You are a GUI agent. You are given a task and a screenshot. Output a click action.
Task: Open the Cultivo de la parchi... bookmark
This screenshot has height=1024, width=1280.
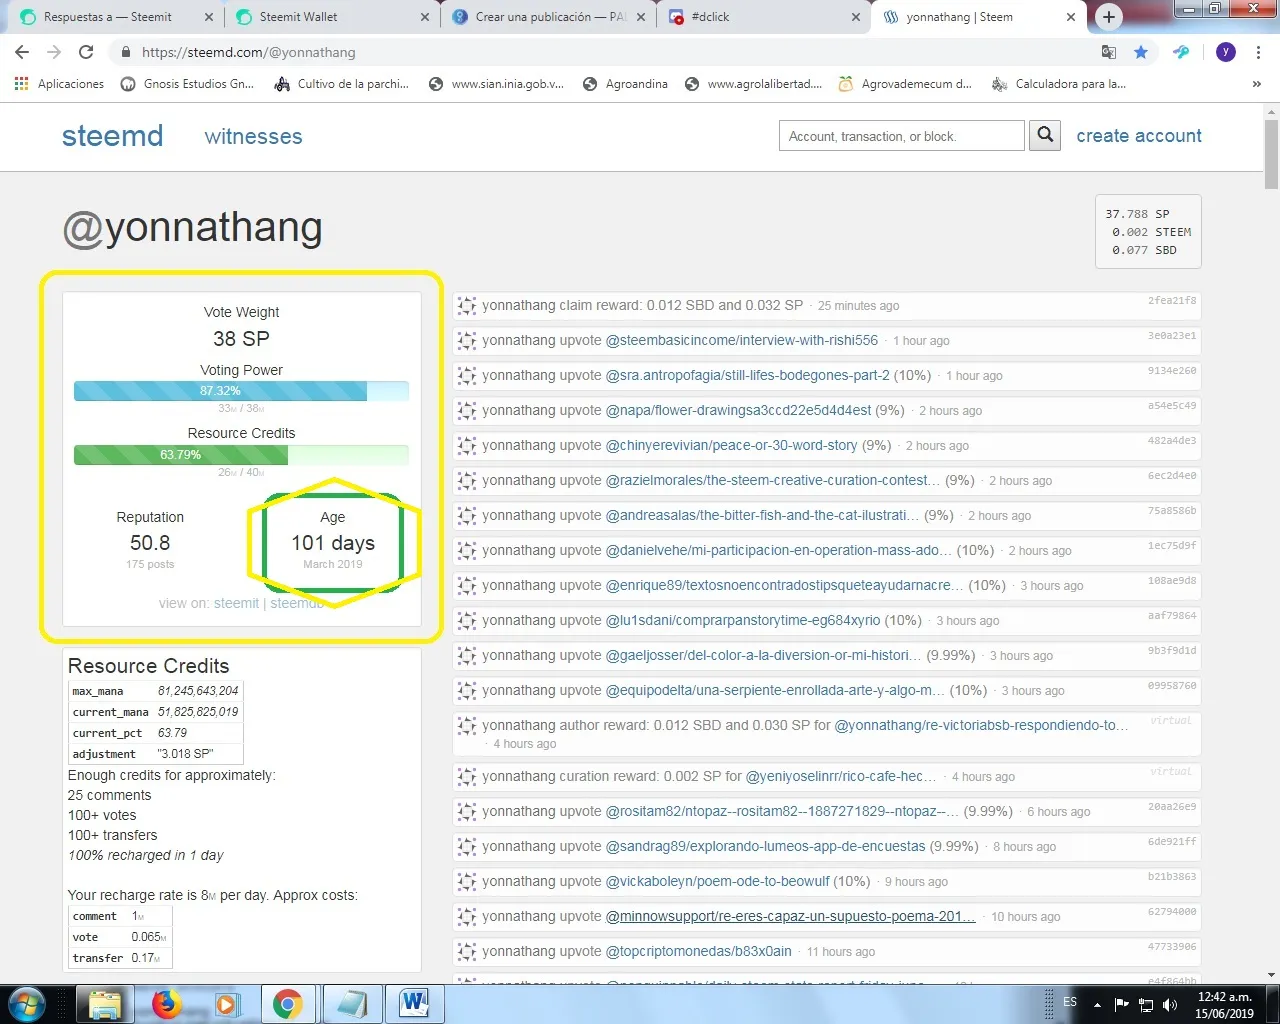[x=342, y=84]
